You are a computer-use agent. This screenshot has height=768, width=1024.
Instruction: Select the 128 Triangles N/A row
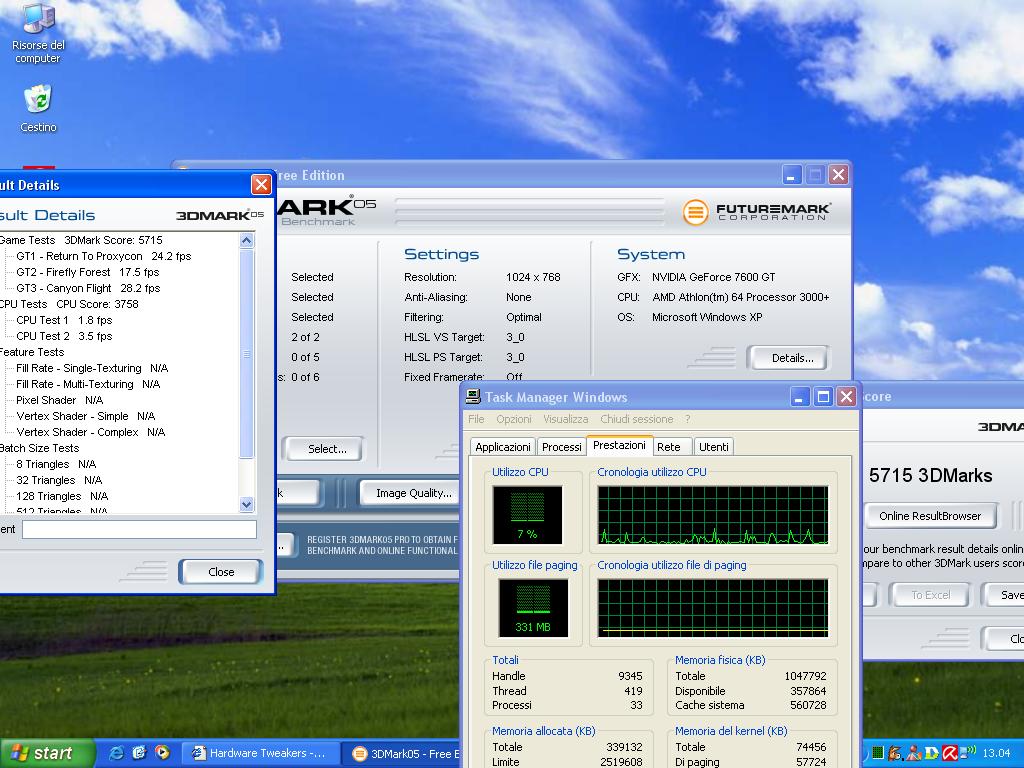tap(62, 496)
